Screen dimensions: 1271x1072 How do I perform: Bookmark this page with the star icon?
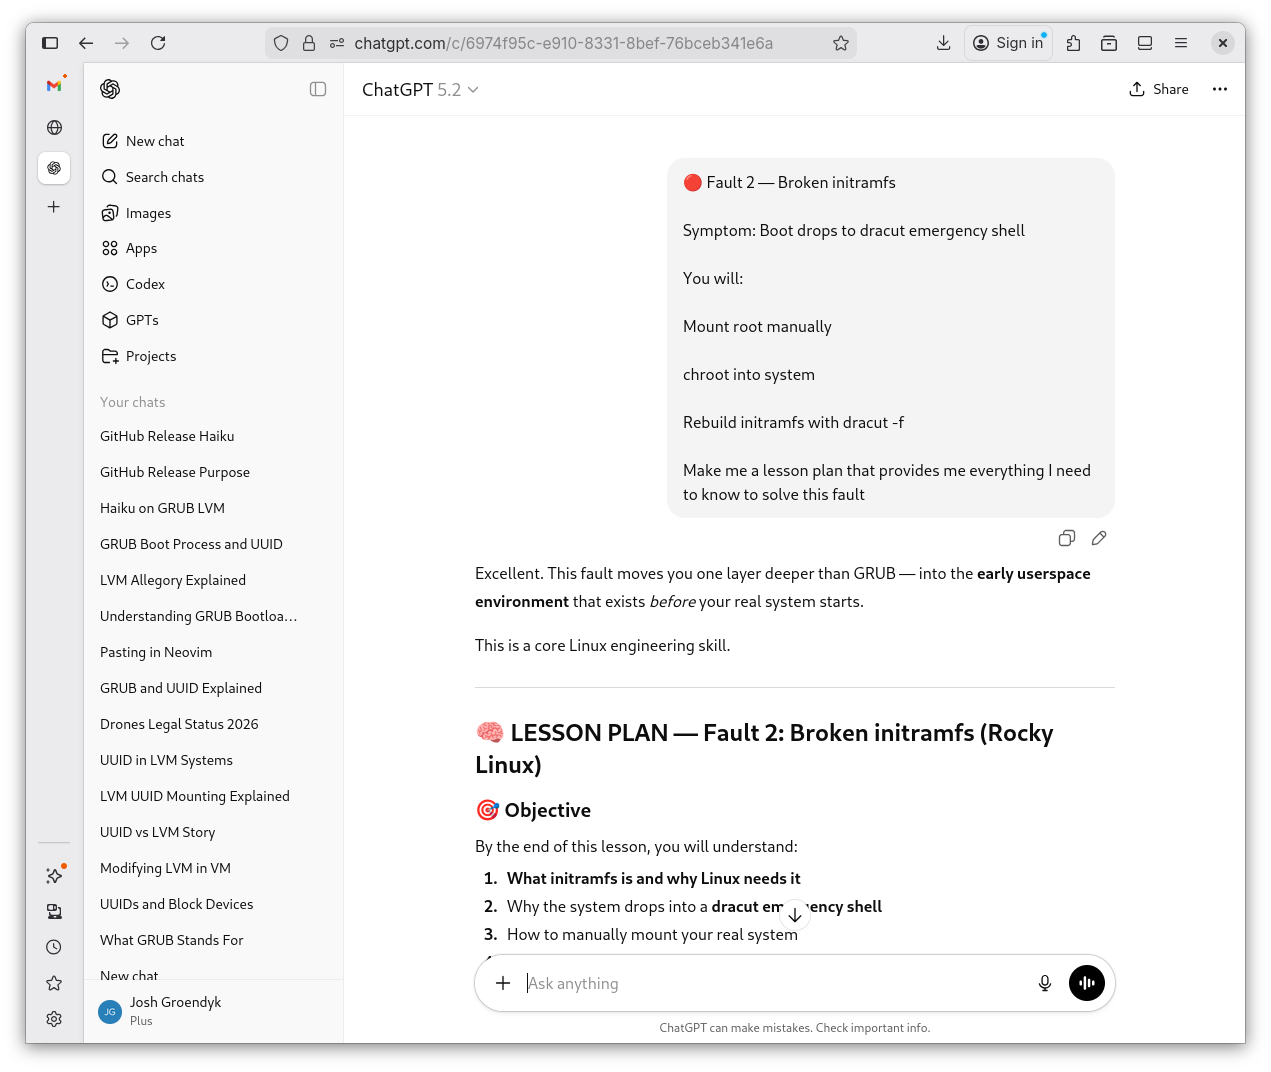coord(840,43)
